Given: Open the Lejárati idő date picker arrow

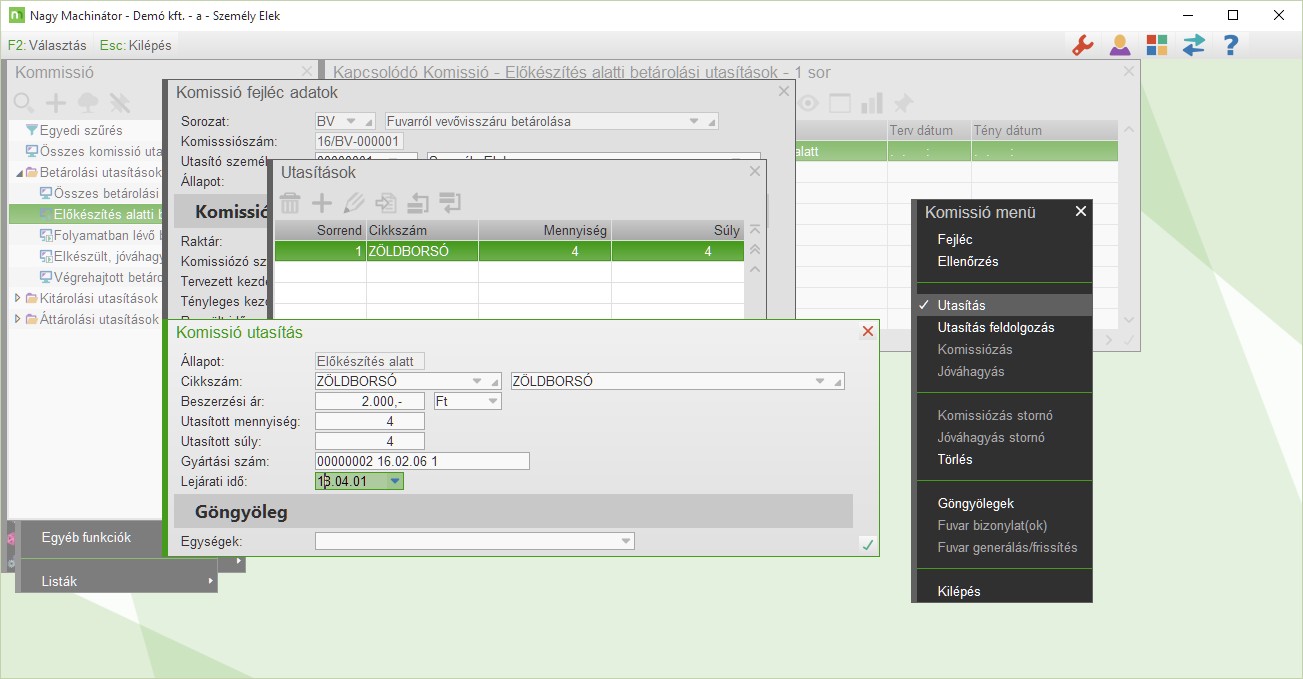Looking at the screenshot, I should 396,481.
